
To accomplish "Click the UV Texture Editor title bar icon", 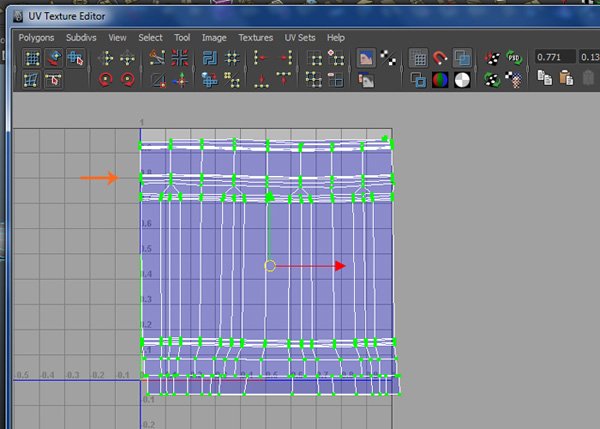I will click(x=18, y=16).
